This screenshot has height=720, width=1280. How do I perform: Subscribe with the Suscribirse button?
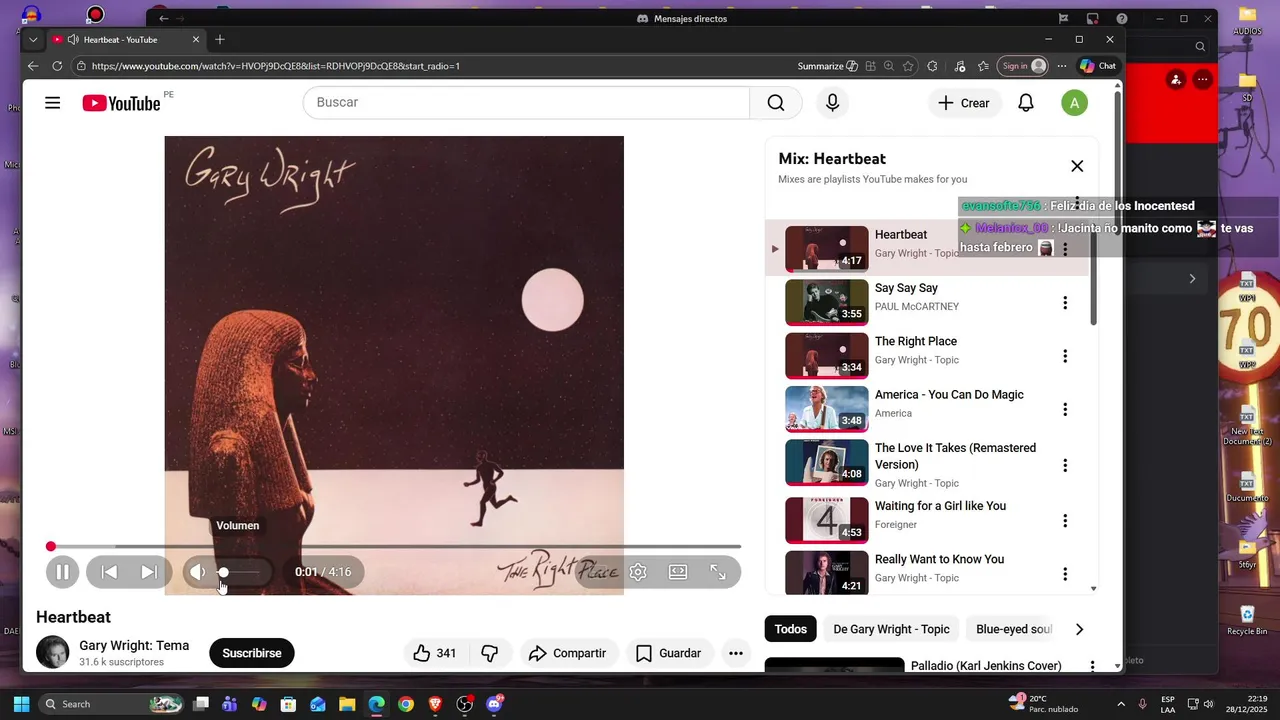coord(252,653)
